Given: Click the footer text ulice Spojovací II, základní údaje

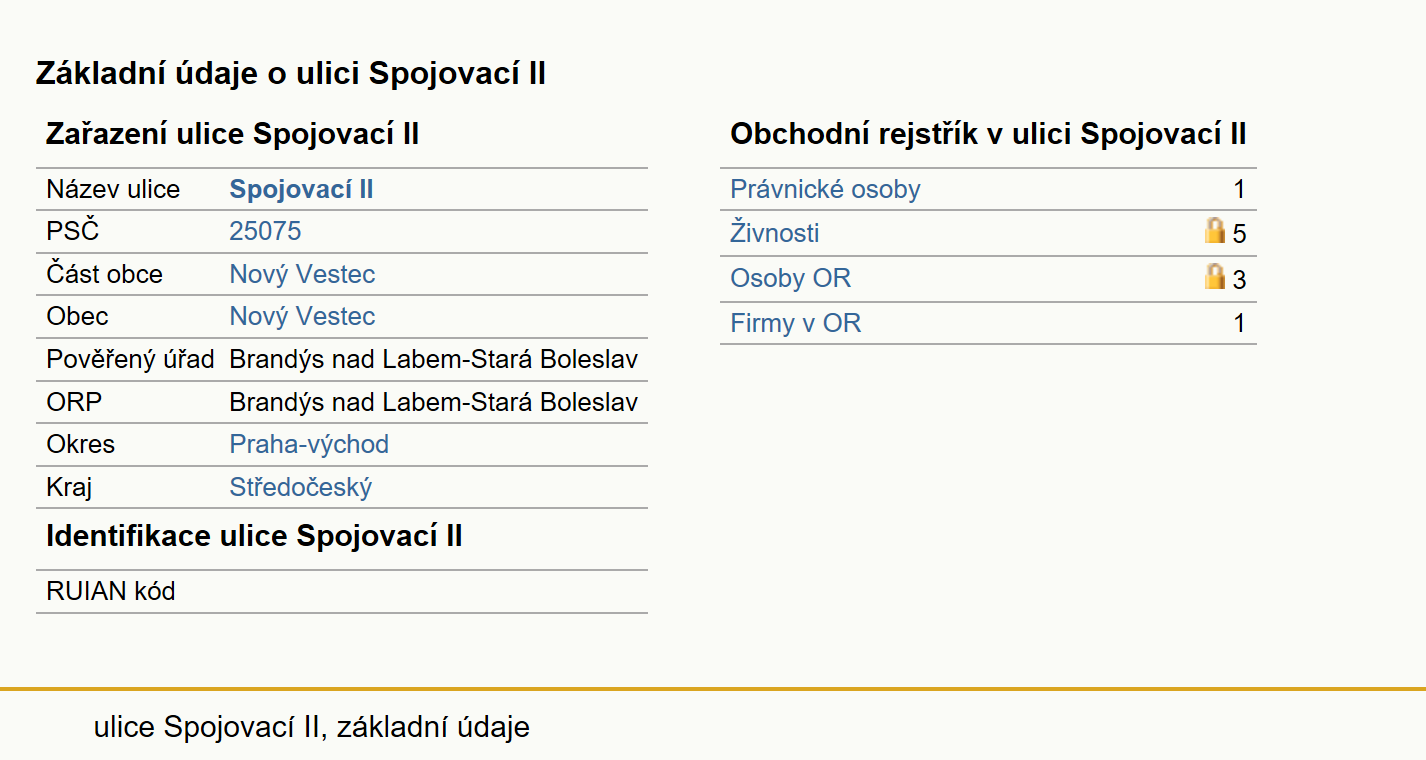Looking at the screenshot, I should click(x=311, y=727).
